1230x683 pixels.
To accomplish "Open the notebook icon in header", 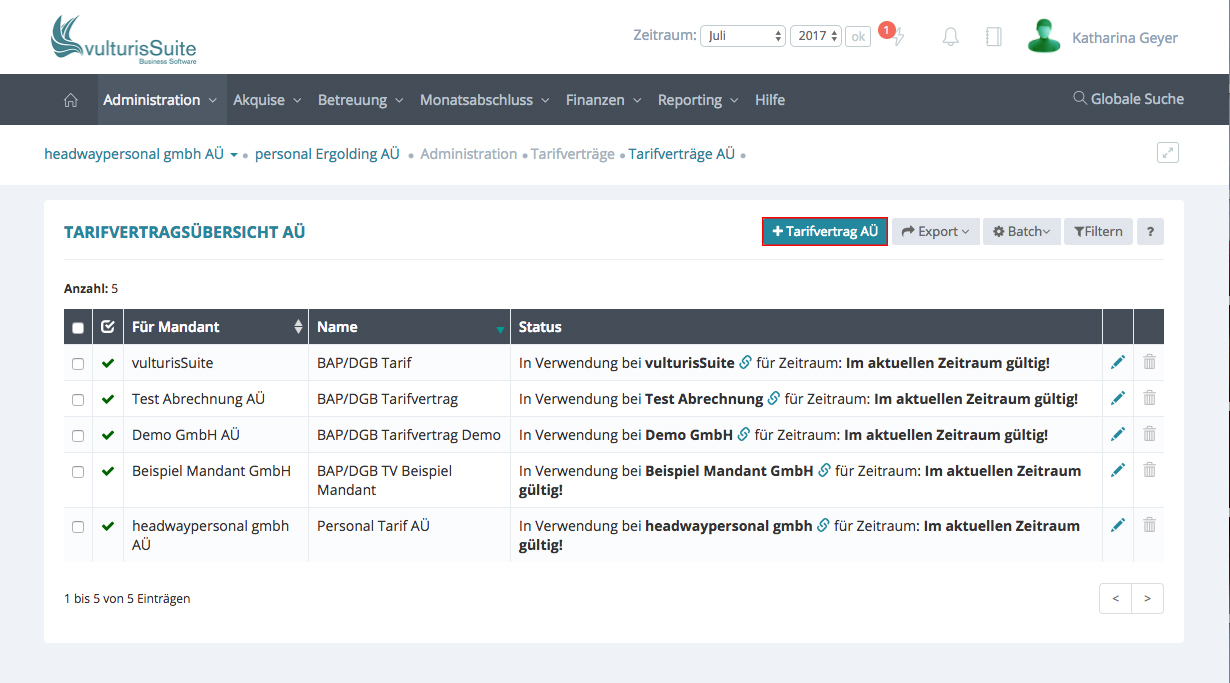I will coord(993,37).
